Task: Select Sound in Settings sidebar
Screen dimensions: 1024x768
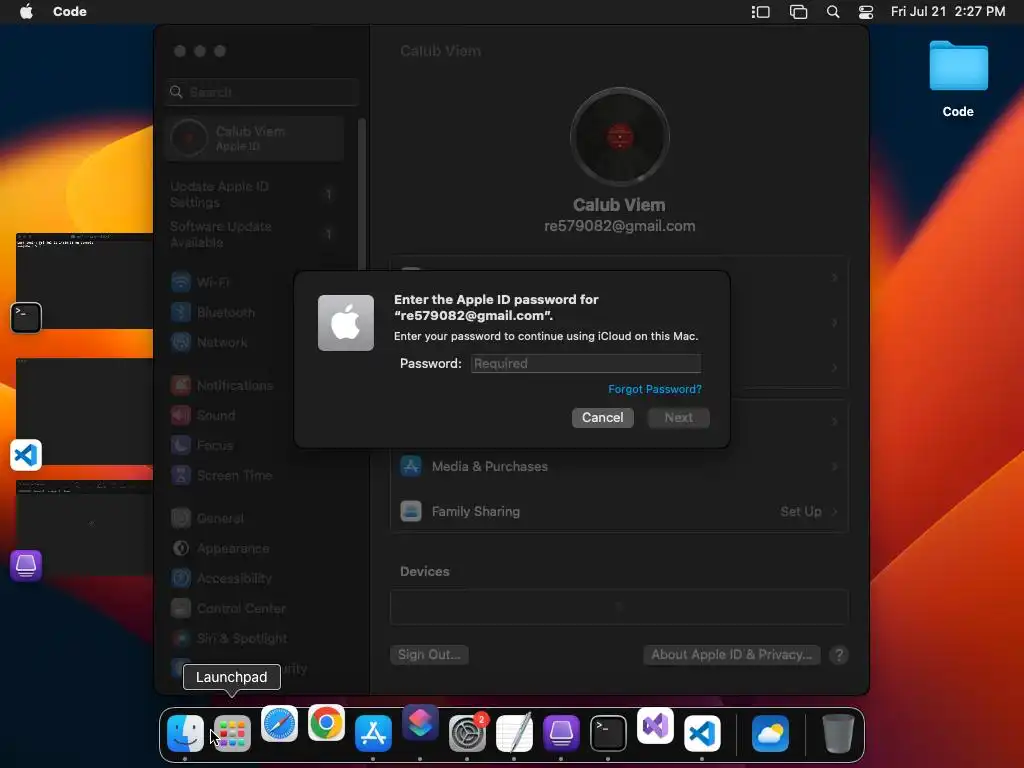Action: (x=254, y=415)
